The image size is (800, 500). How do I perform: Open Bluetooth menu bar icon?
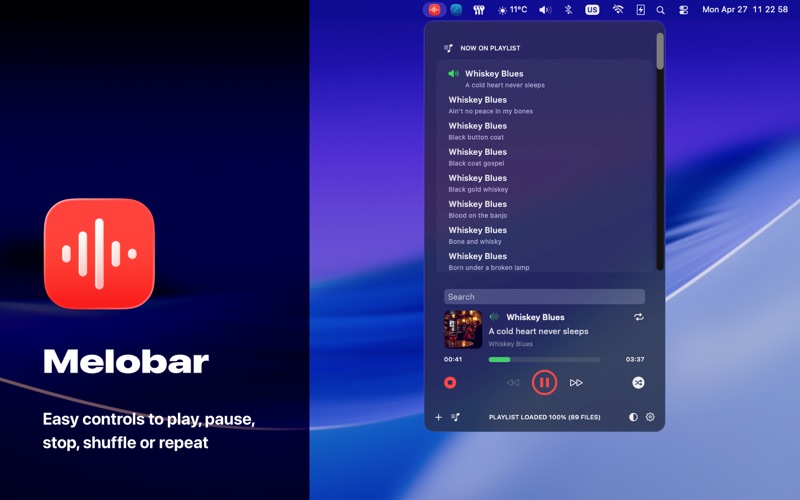tap(568, 10)
